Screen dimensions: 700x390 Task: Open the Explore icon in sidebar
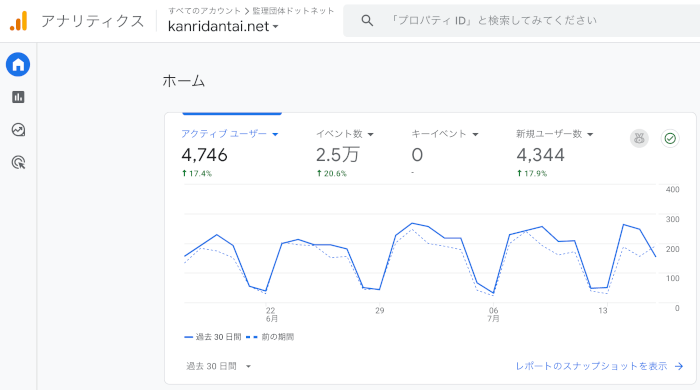pyautogui.click(x=18, y=130)
